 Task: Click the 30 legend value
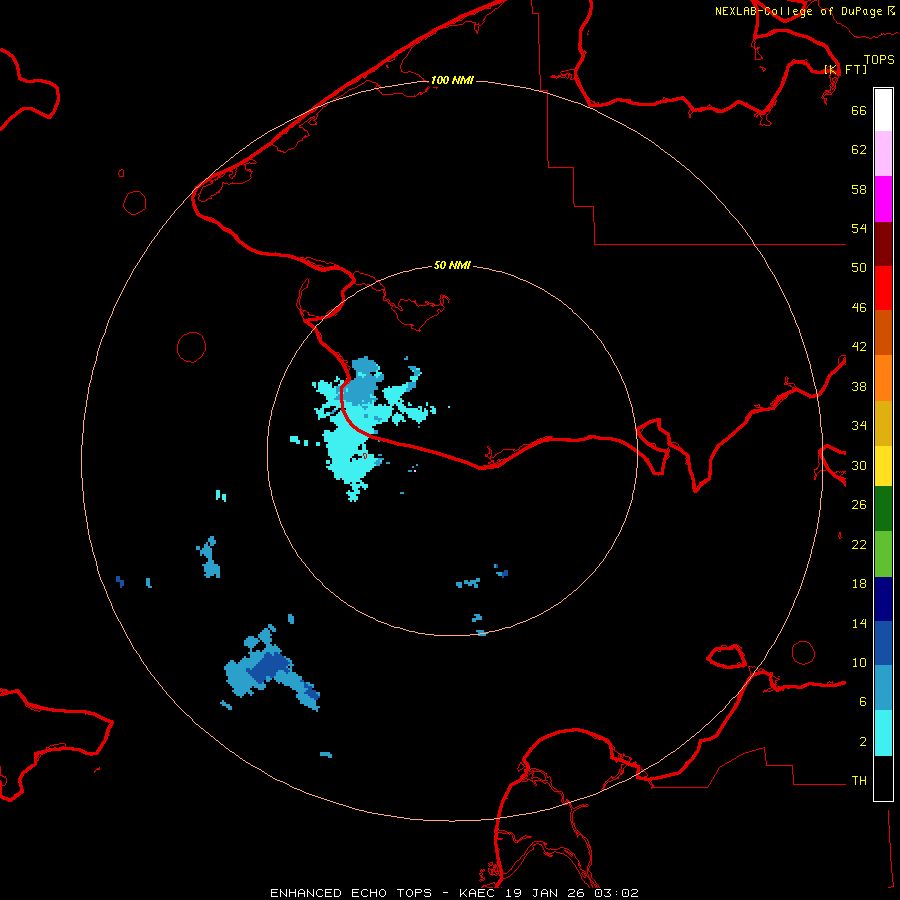tap(859, 465)
